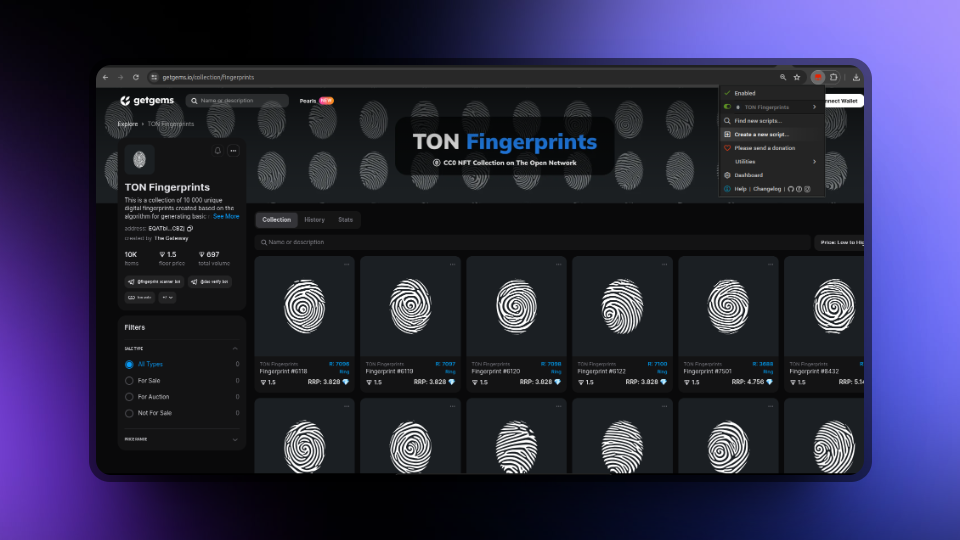Click the Explore breadcrumb link
960x540 pixels.
(x=127, y=124)
